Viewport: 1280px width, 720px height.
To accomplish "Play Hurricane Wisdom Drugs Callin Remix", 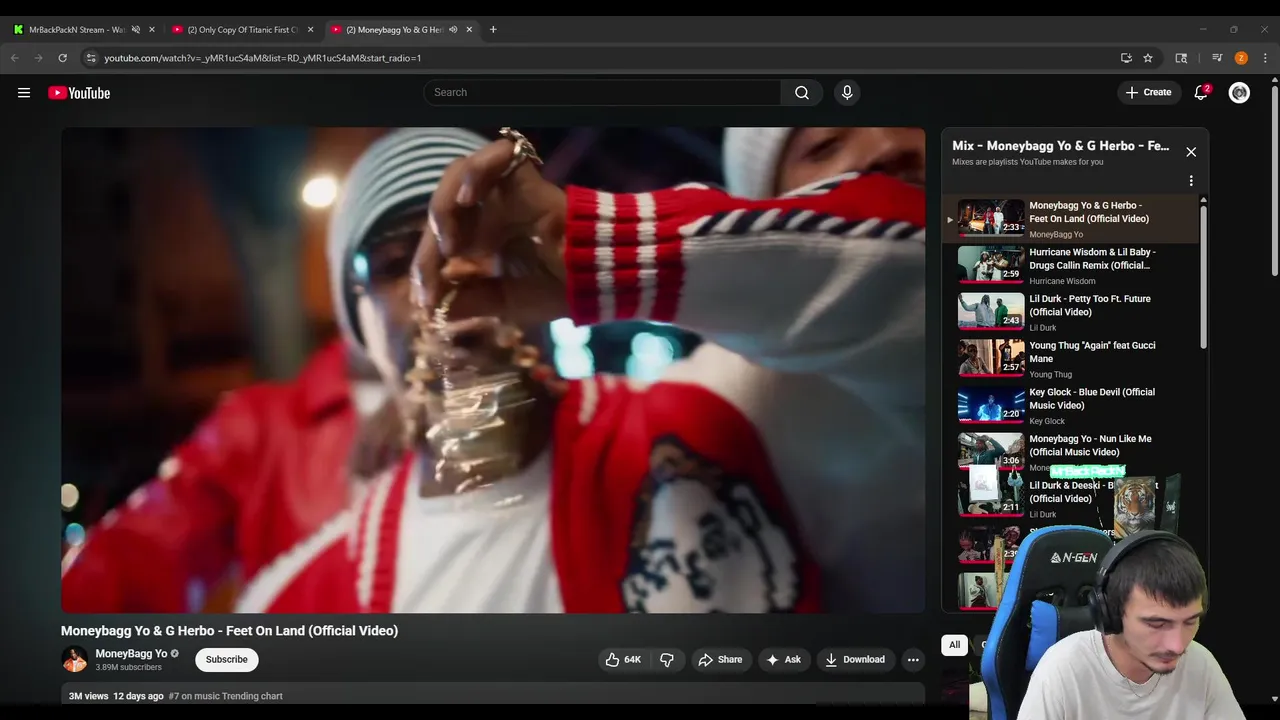I will coord(1070,266).
